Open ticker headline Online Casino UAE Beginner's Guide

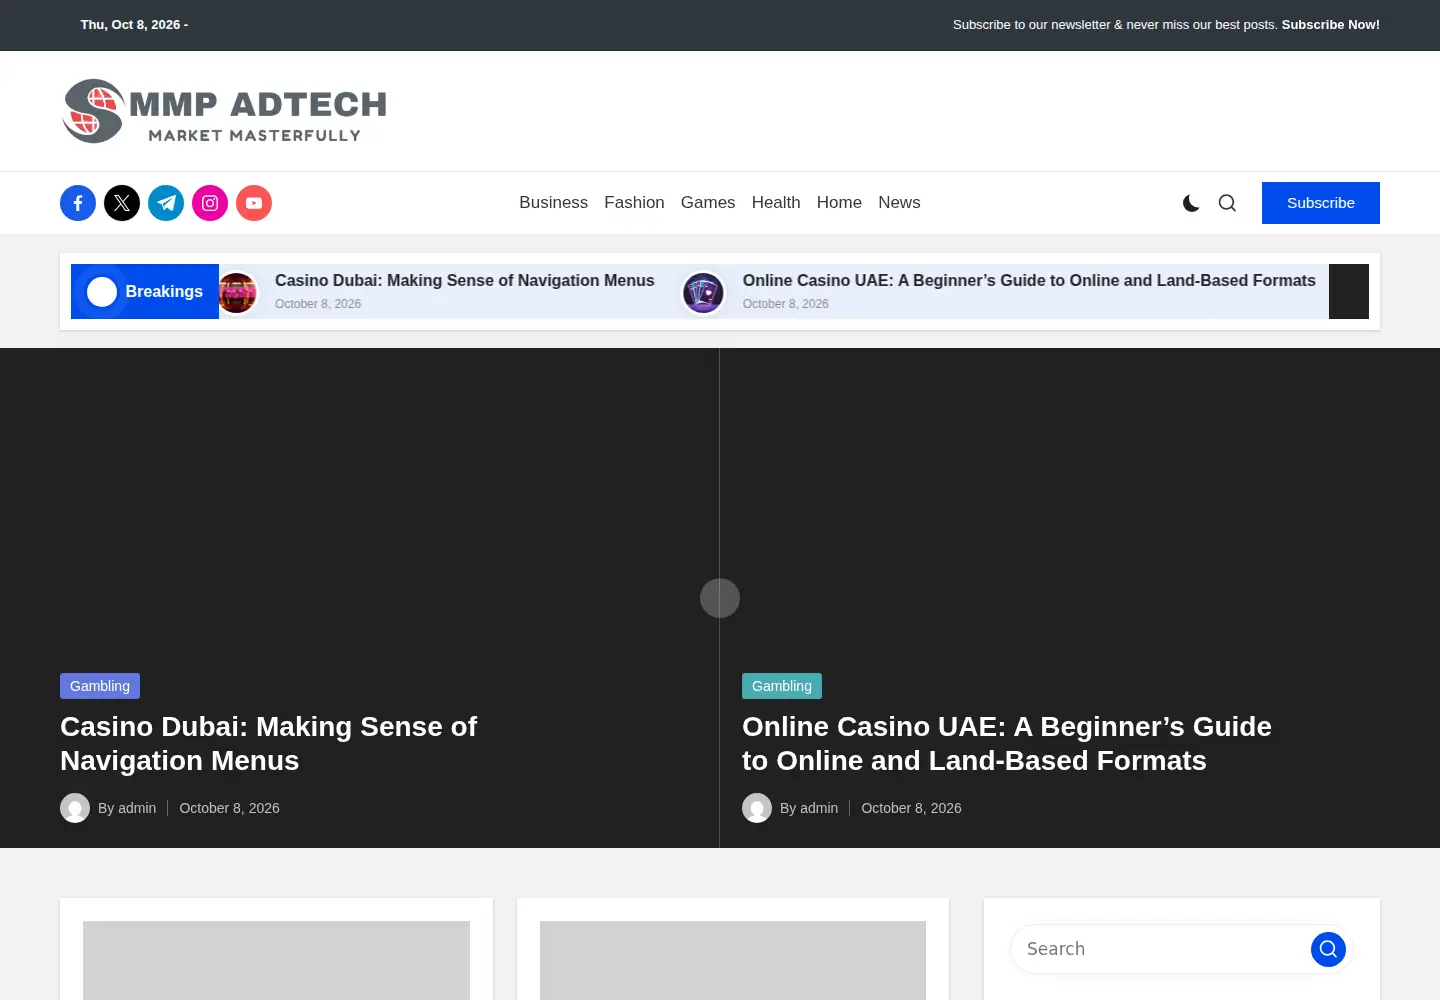pos(1029,281)
